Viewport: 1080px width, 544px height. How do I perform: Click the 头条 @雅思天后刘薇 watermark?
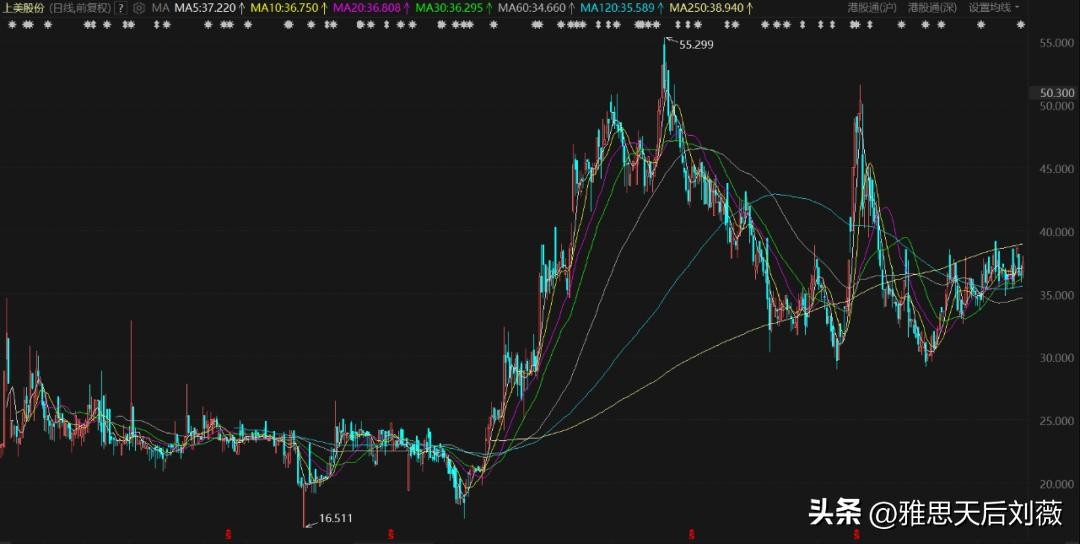[x=934, y=514]
